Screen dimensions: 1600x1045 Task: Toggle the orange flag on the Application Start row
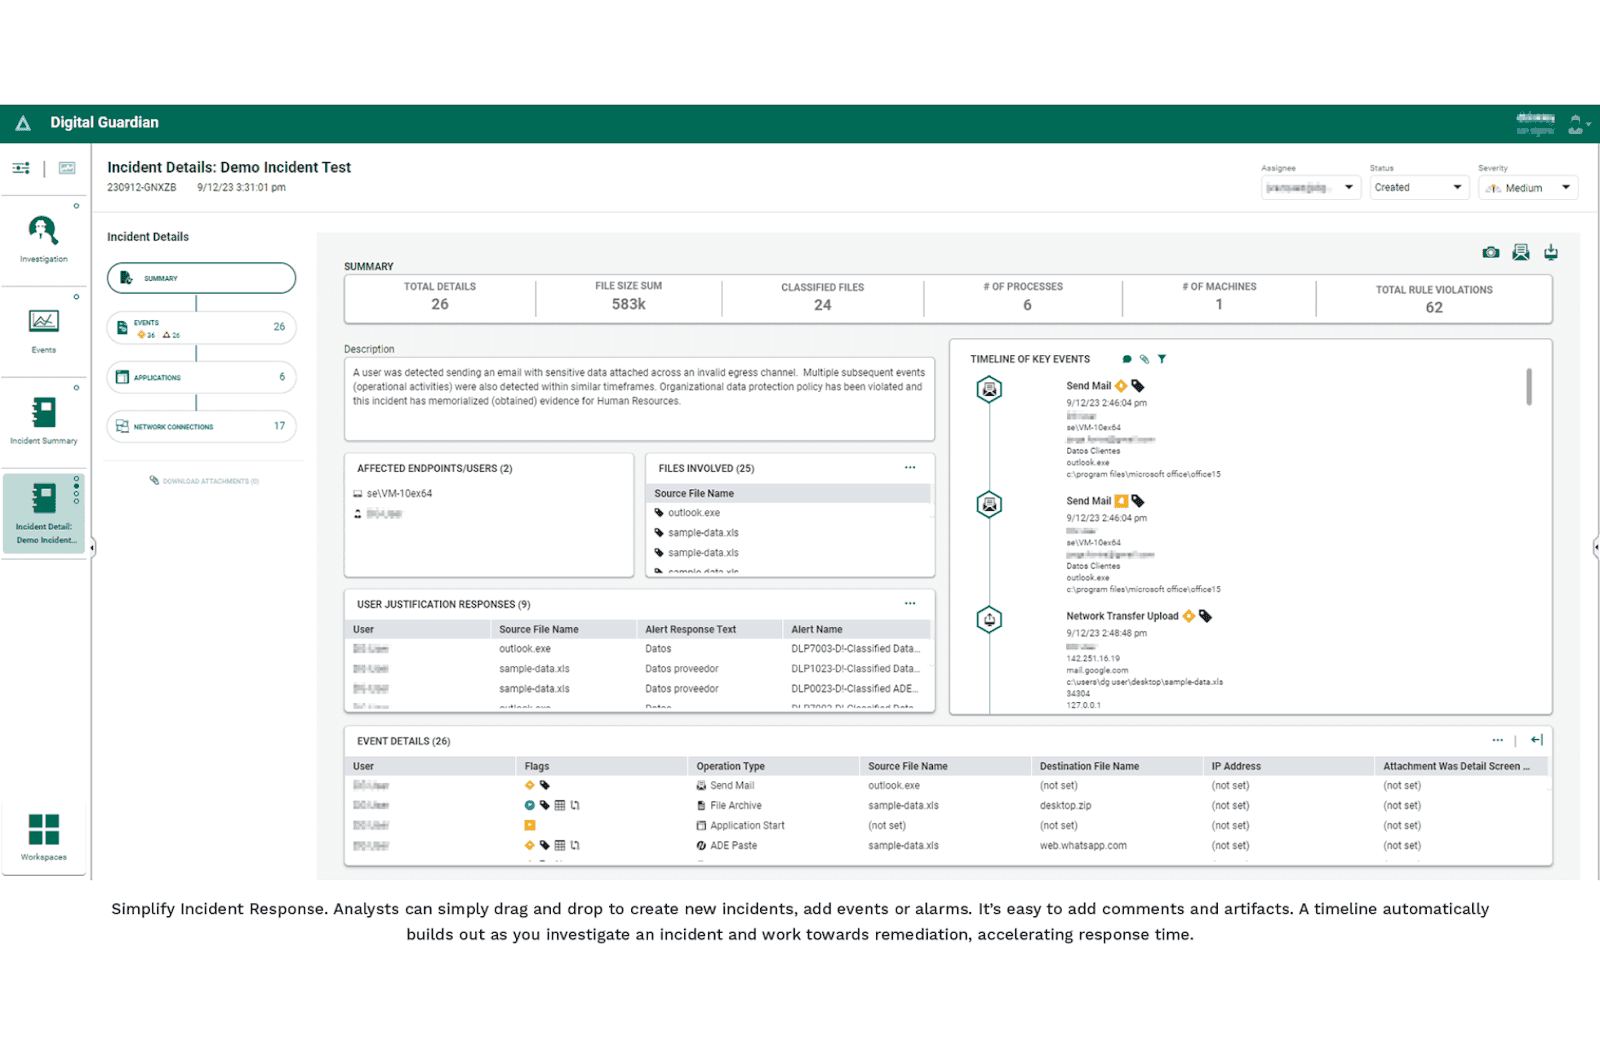[530, 825]
